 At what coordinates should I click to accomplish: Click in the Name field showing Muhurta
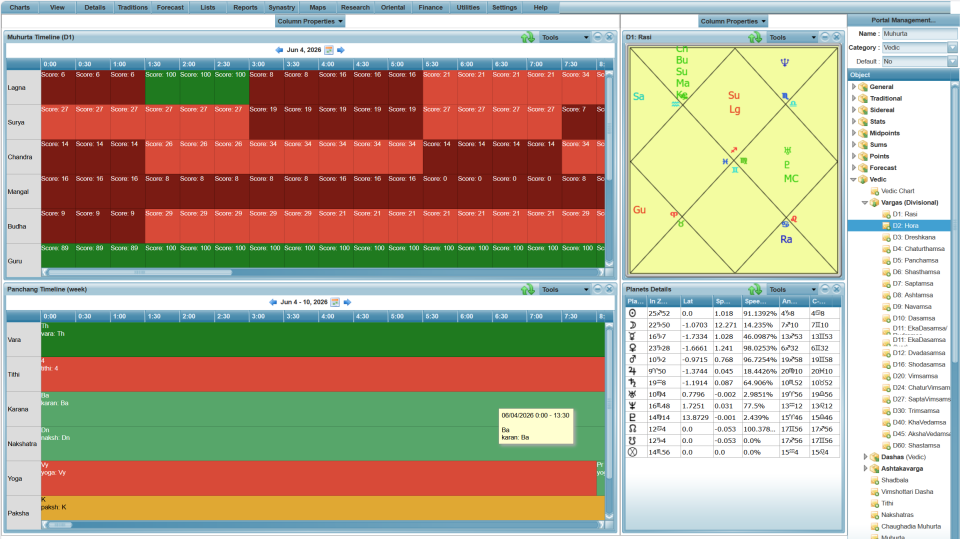[919, 34]
